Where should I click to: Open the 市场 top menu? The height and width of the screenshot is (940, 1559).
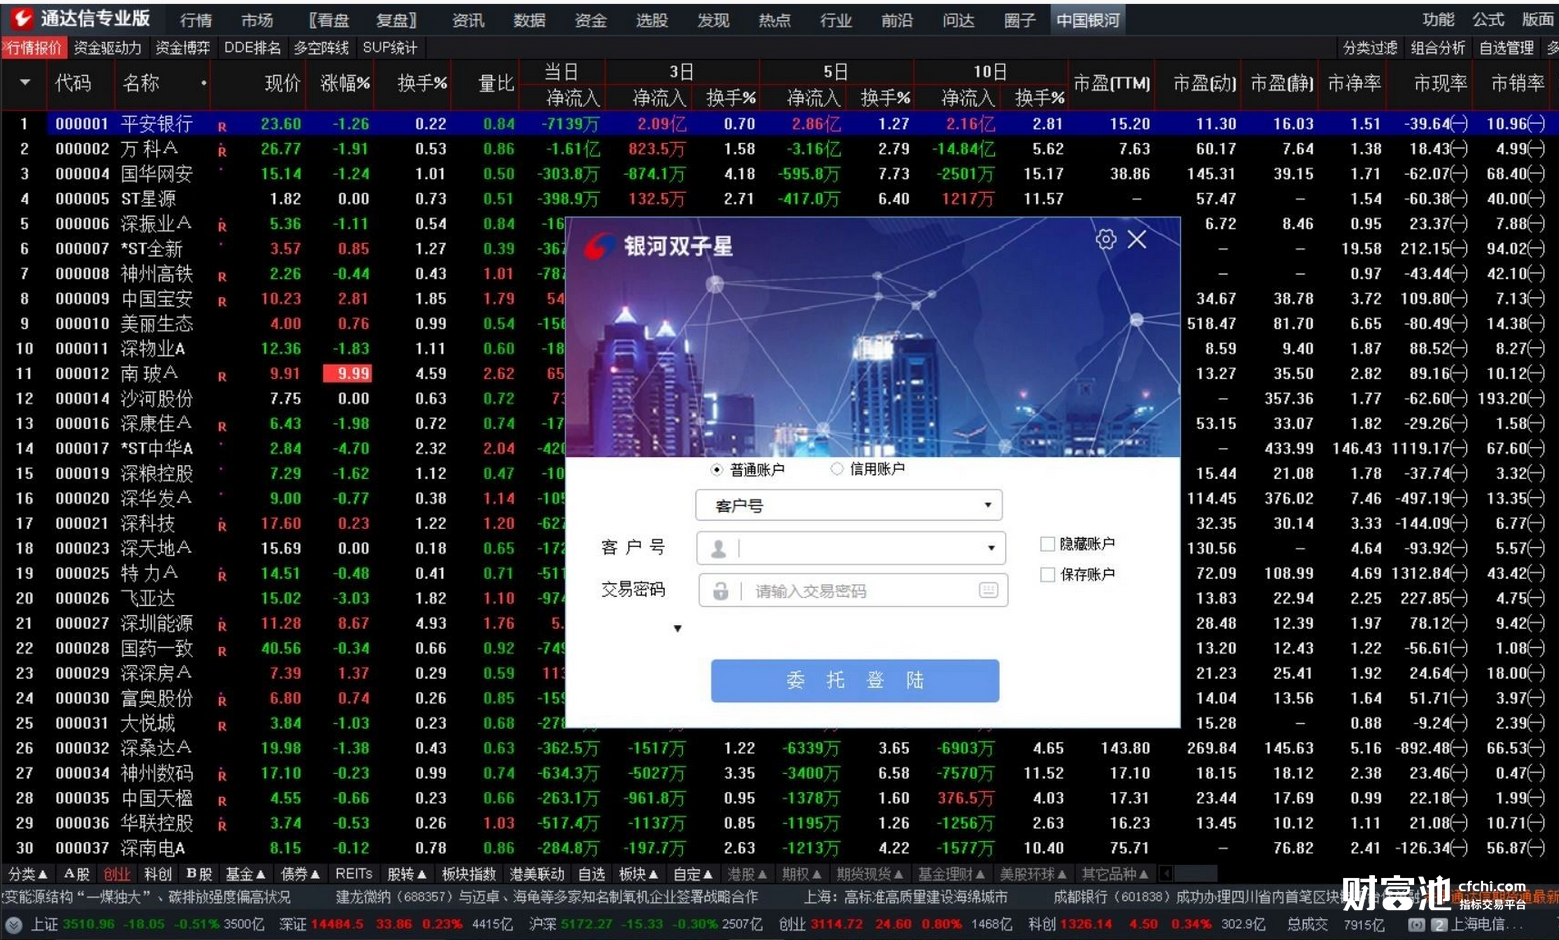point(257,19)
